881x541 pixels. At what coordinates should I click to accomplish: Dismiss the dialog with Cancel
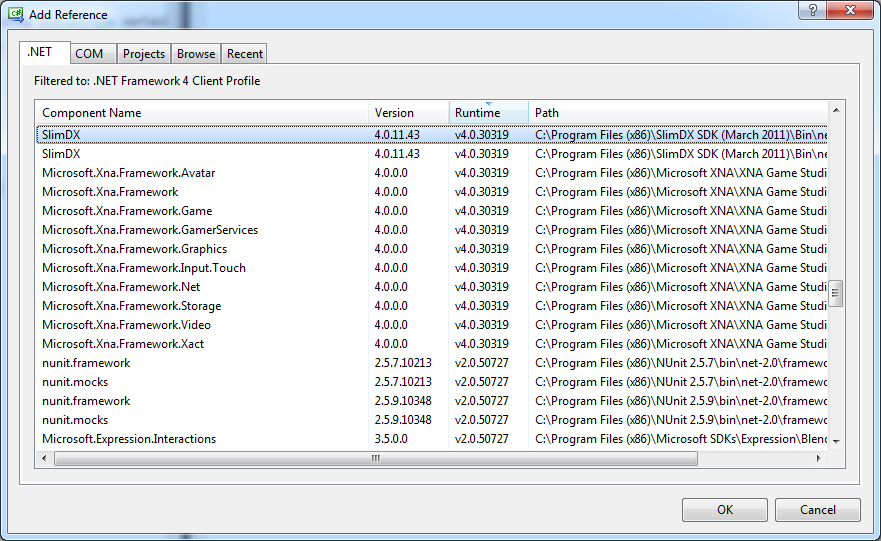[818, 510]
